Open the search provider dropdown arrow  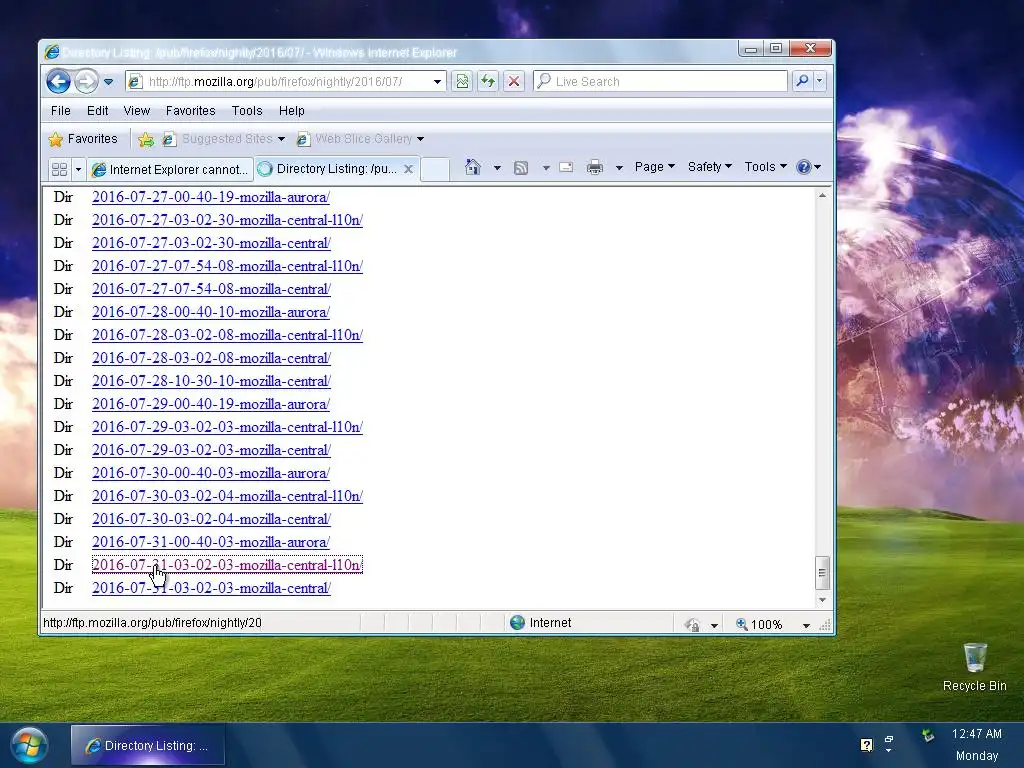click(x=819, y=81)
